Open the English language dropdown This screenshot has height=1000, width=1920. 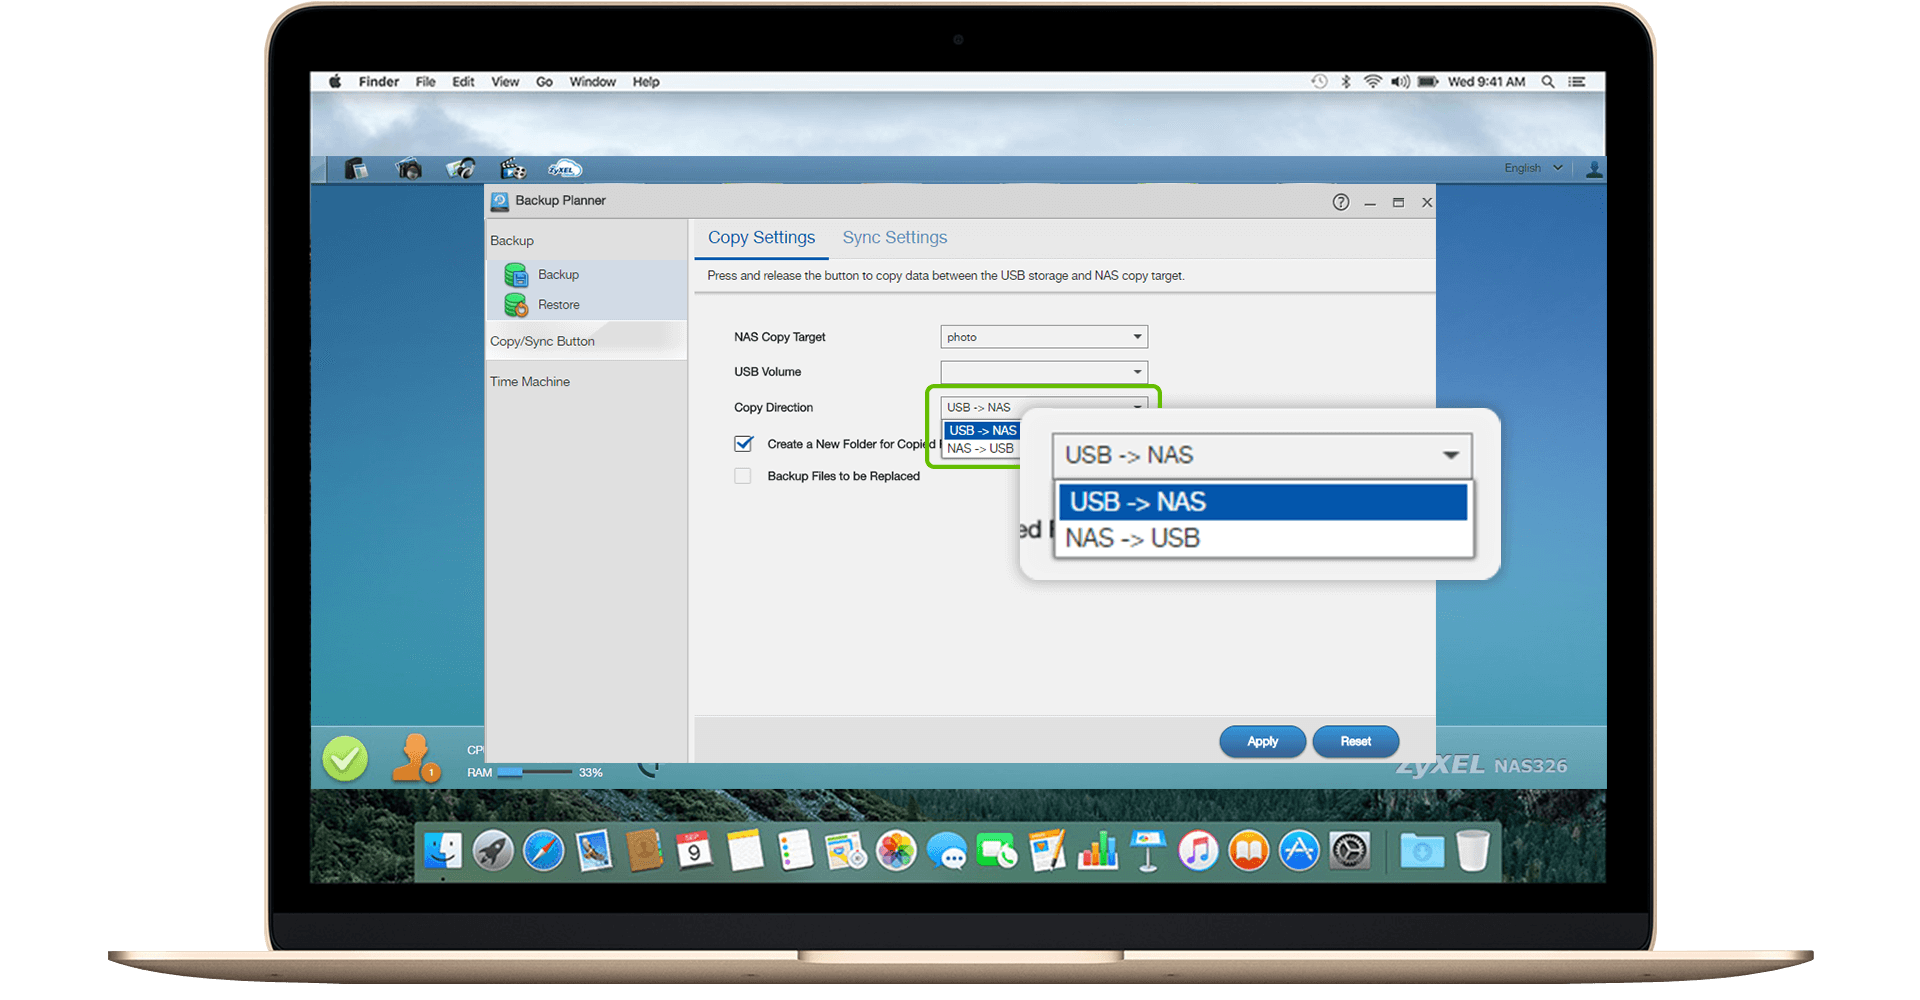coord(1532,168)
